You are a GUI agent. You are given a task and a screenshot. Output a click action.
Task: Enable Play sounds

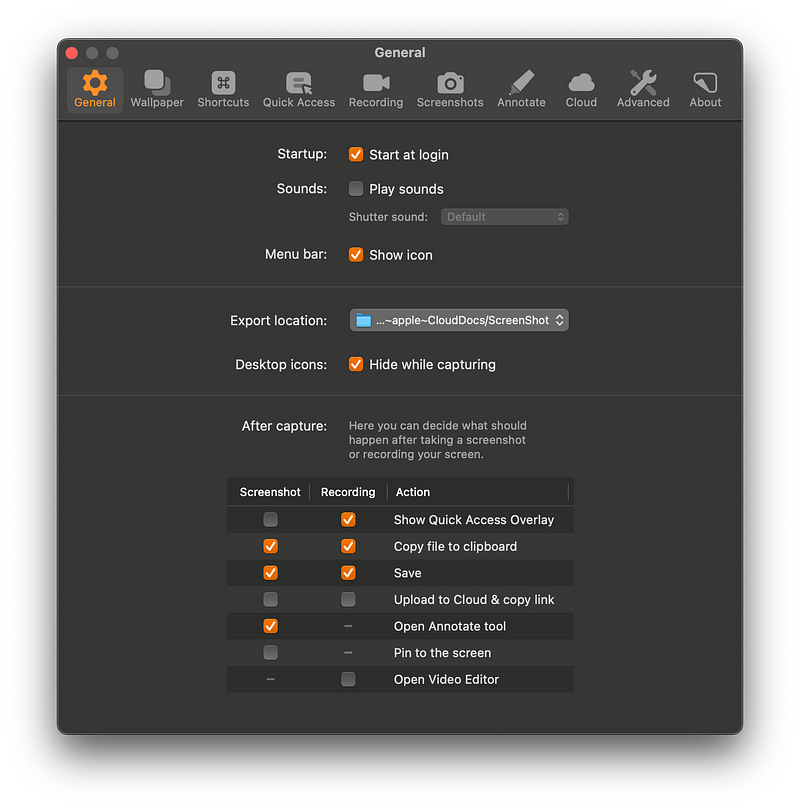click(x=356, y=188)
